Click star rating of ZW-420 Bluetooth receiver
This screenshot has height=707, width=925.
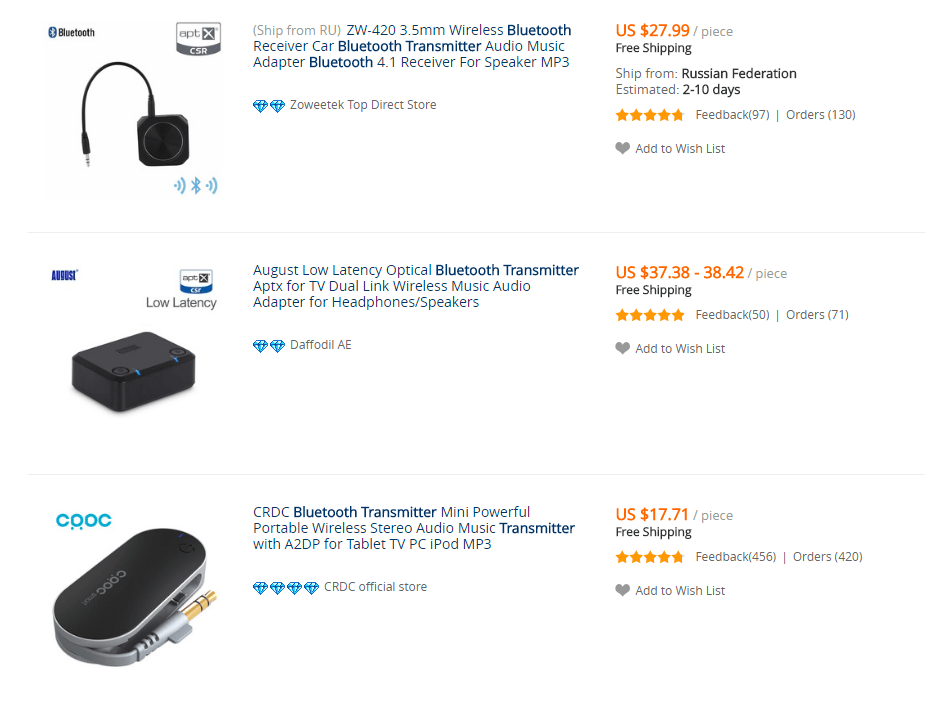650,115
